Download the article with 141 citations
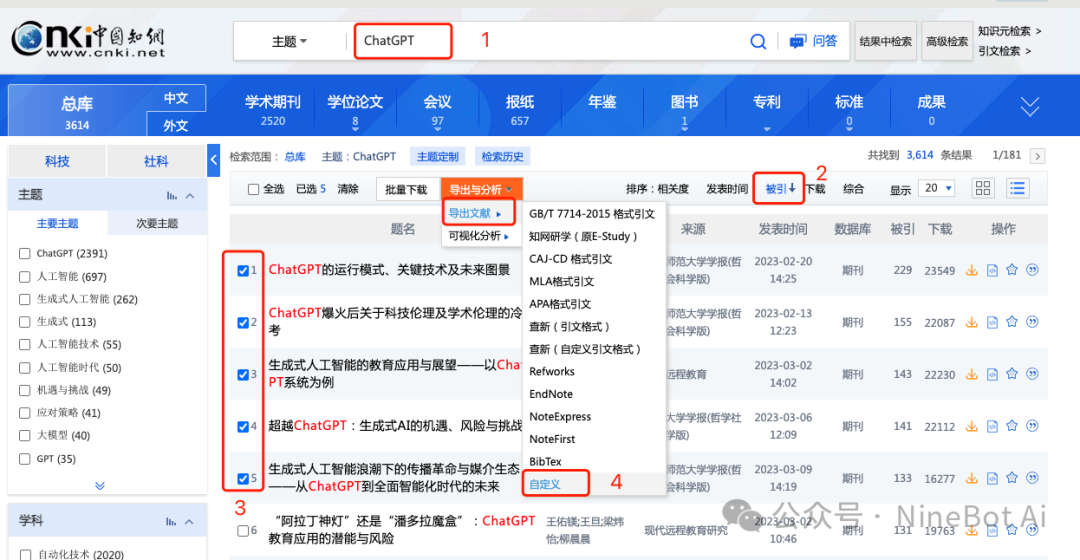The width and height of the screenshot is (1080, 560). 971,426
